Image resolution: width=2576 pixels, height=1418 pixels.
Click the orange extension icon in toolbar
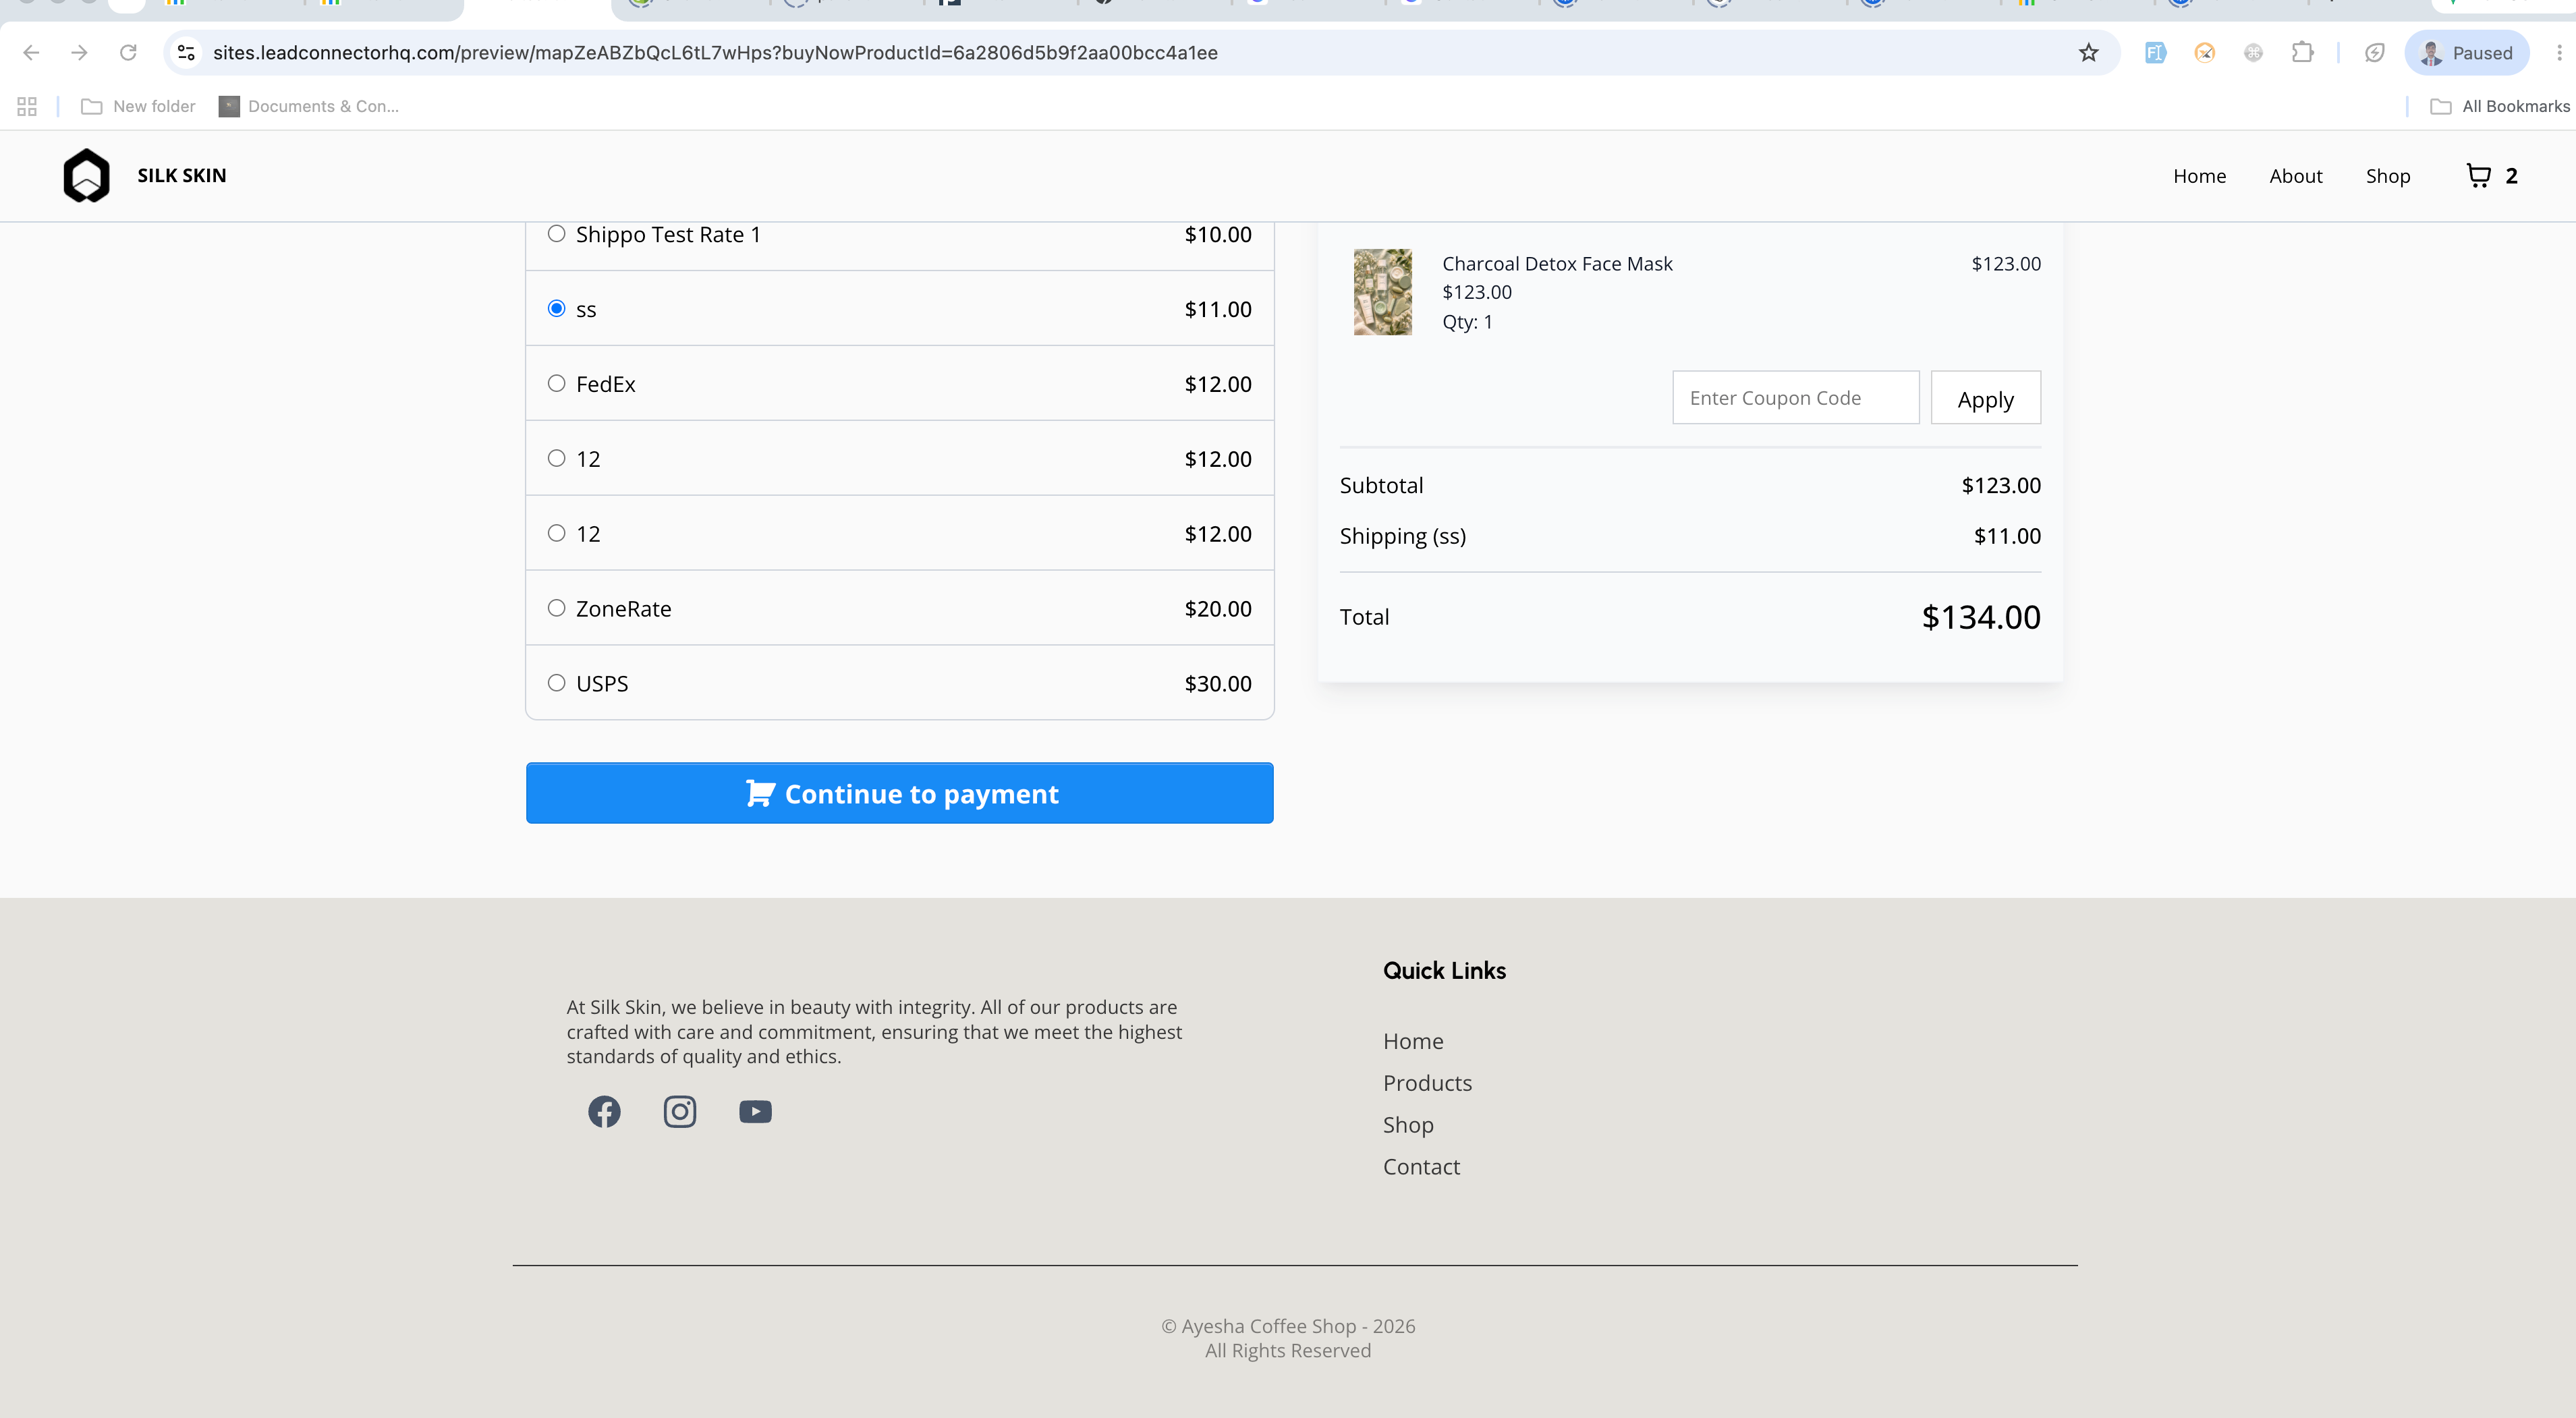(x=2204, y=53)
